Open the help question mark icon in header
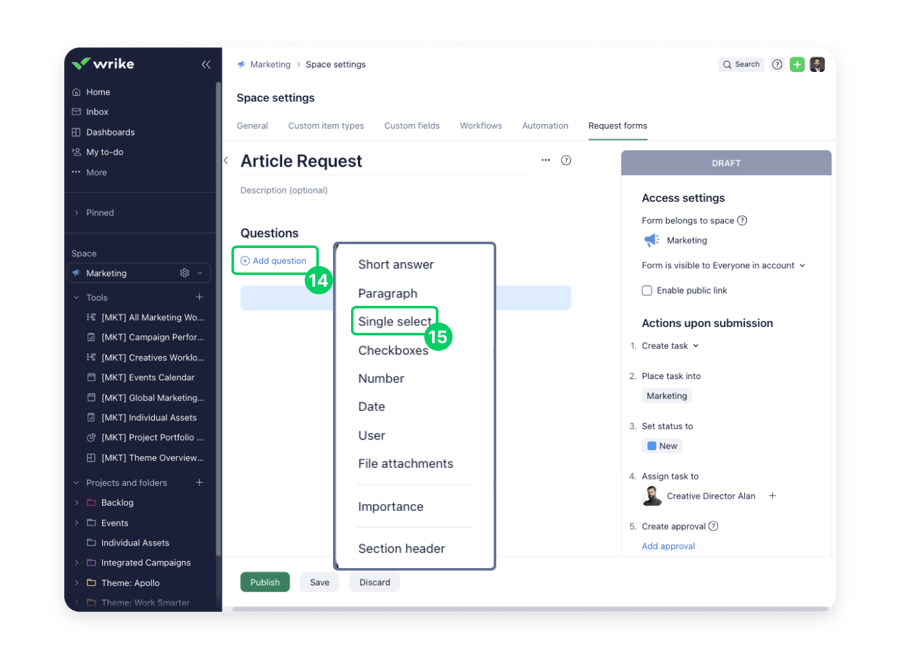The width and height of the screenshot is (900, 658). point(777,64)
